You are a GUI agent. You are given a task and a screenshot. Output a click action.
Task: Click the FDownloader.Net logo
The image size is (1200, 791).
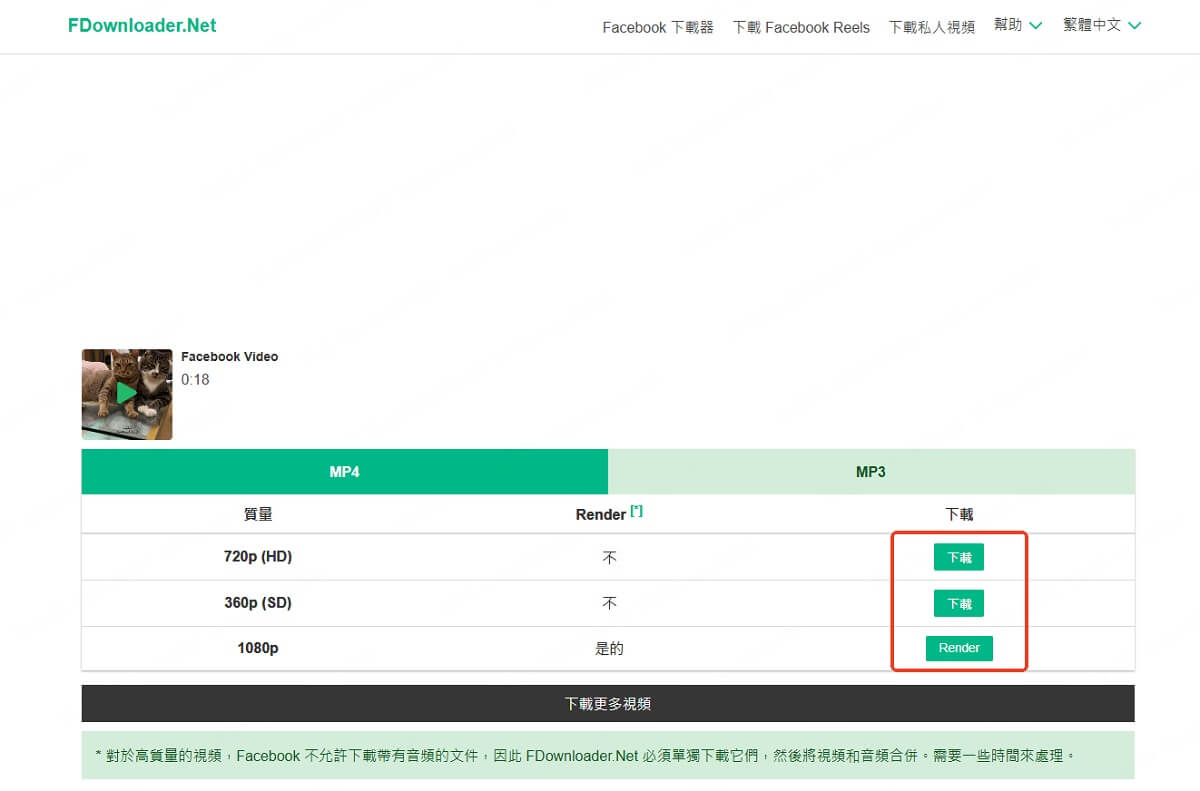(141, 24)
